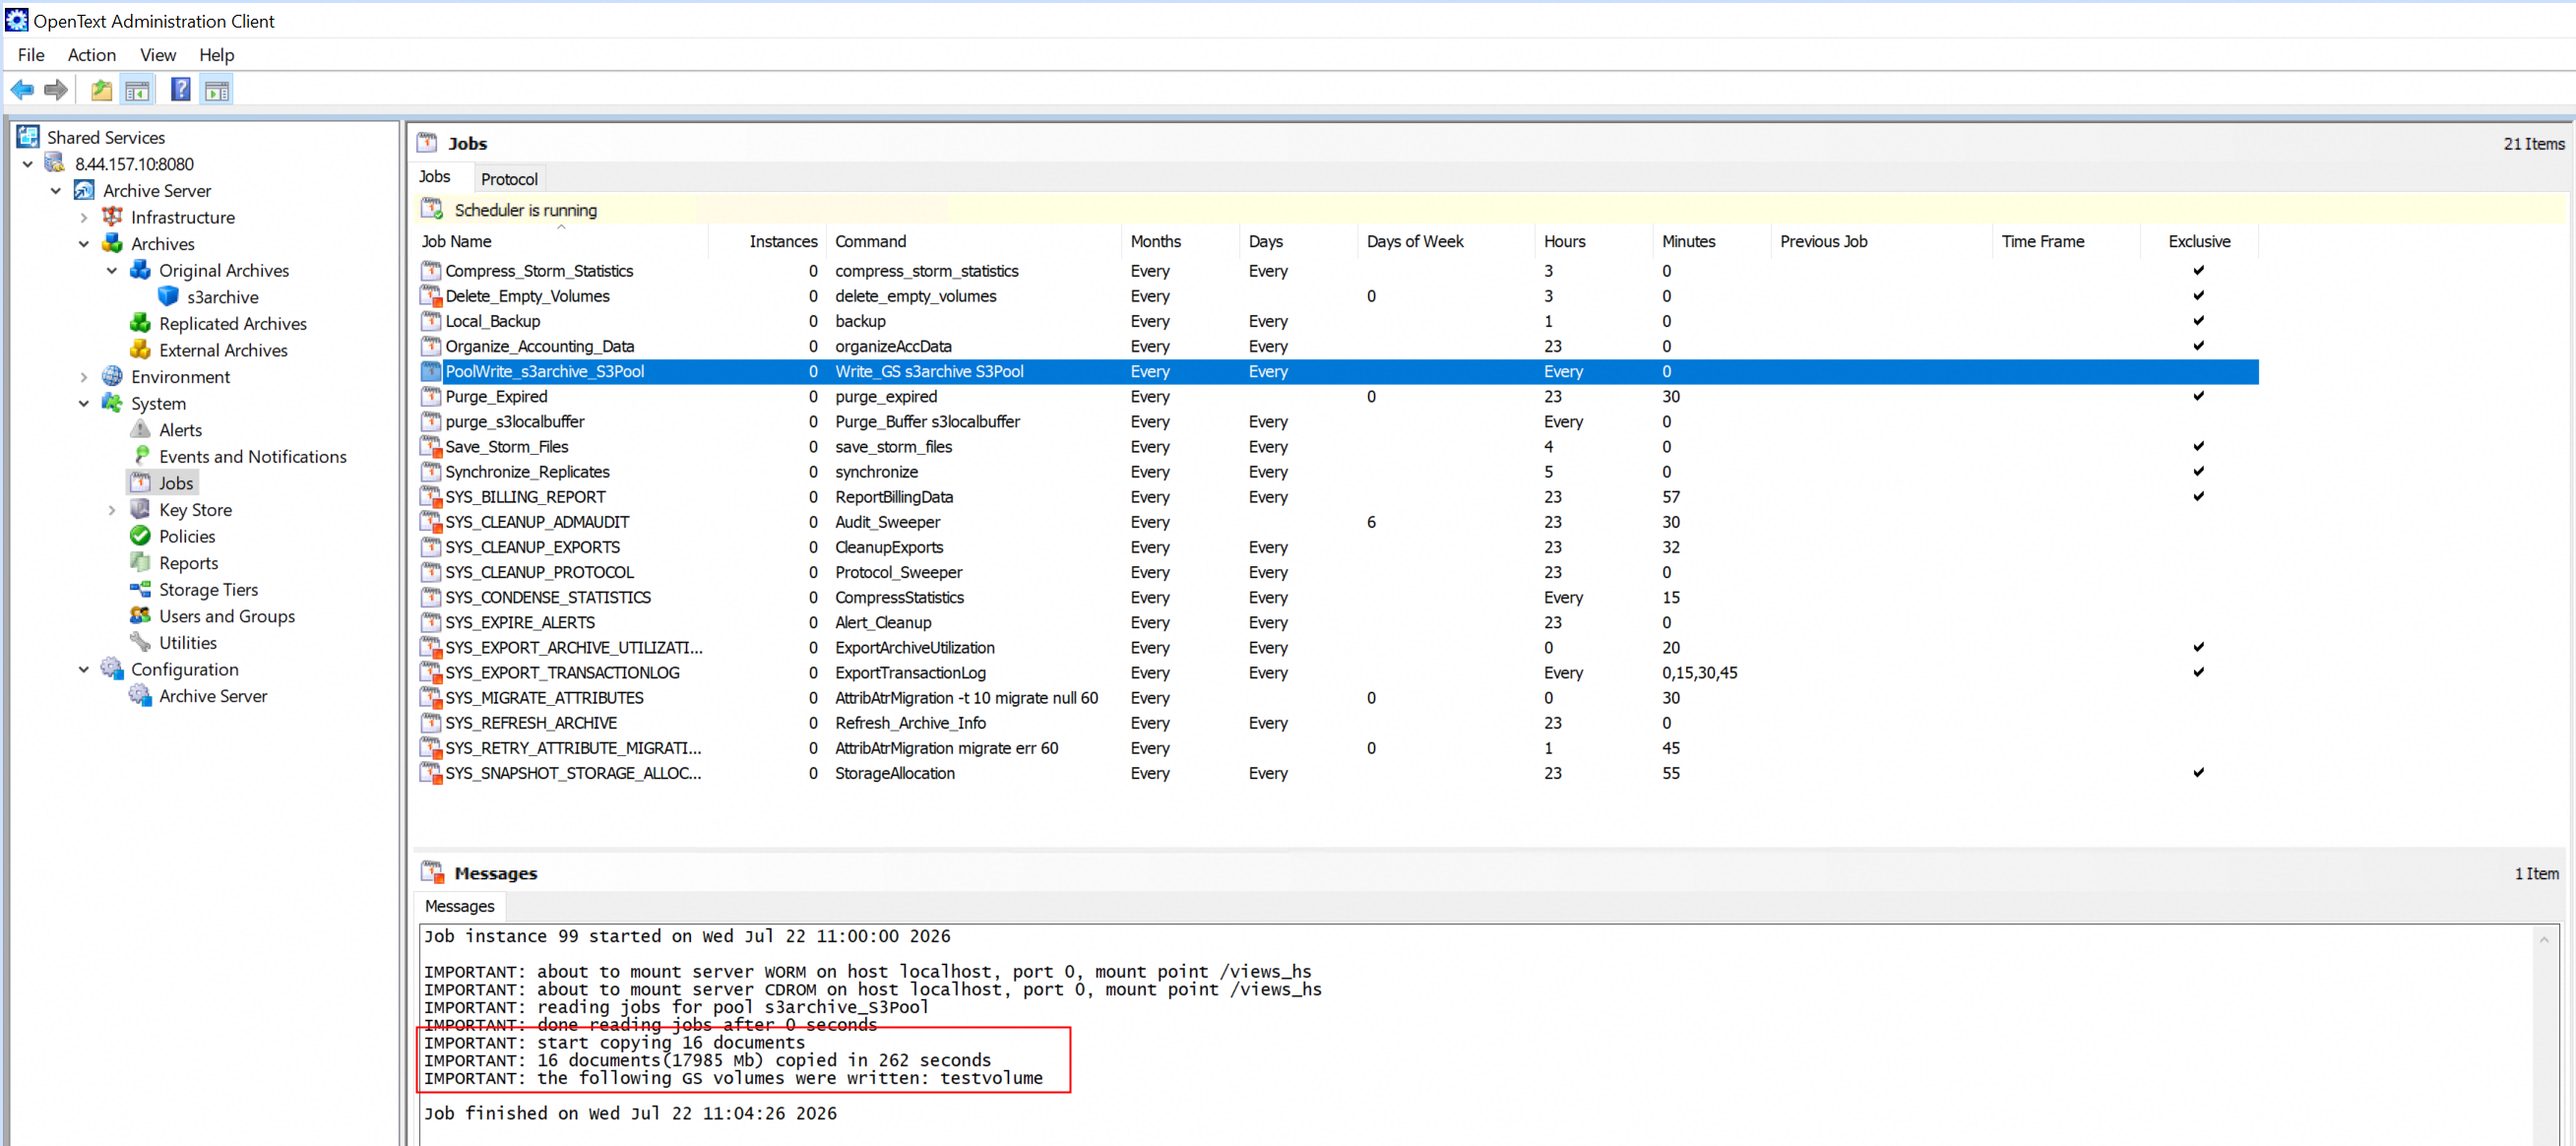The width and height of the screenshot is (2576, 1146).
Task: Click the Key Store icon
Action: (x=141, y=510)
